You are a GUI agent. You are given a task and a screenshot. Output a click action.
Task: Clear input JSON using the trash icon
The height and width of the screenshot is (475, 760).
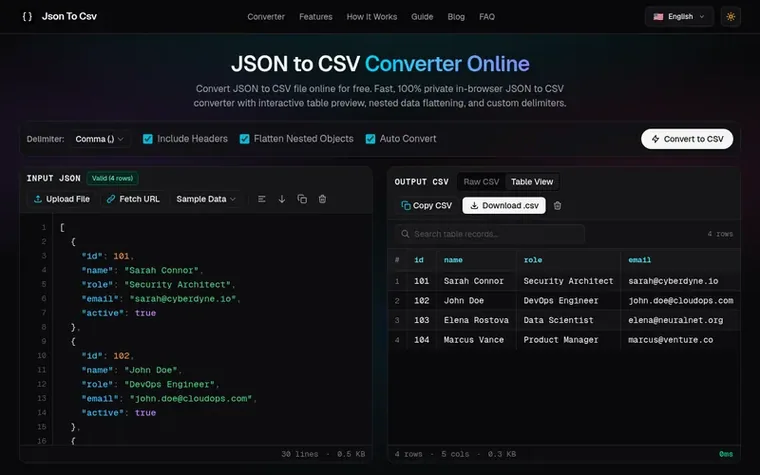322,199
